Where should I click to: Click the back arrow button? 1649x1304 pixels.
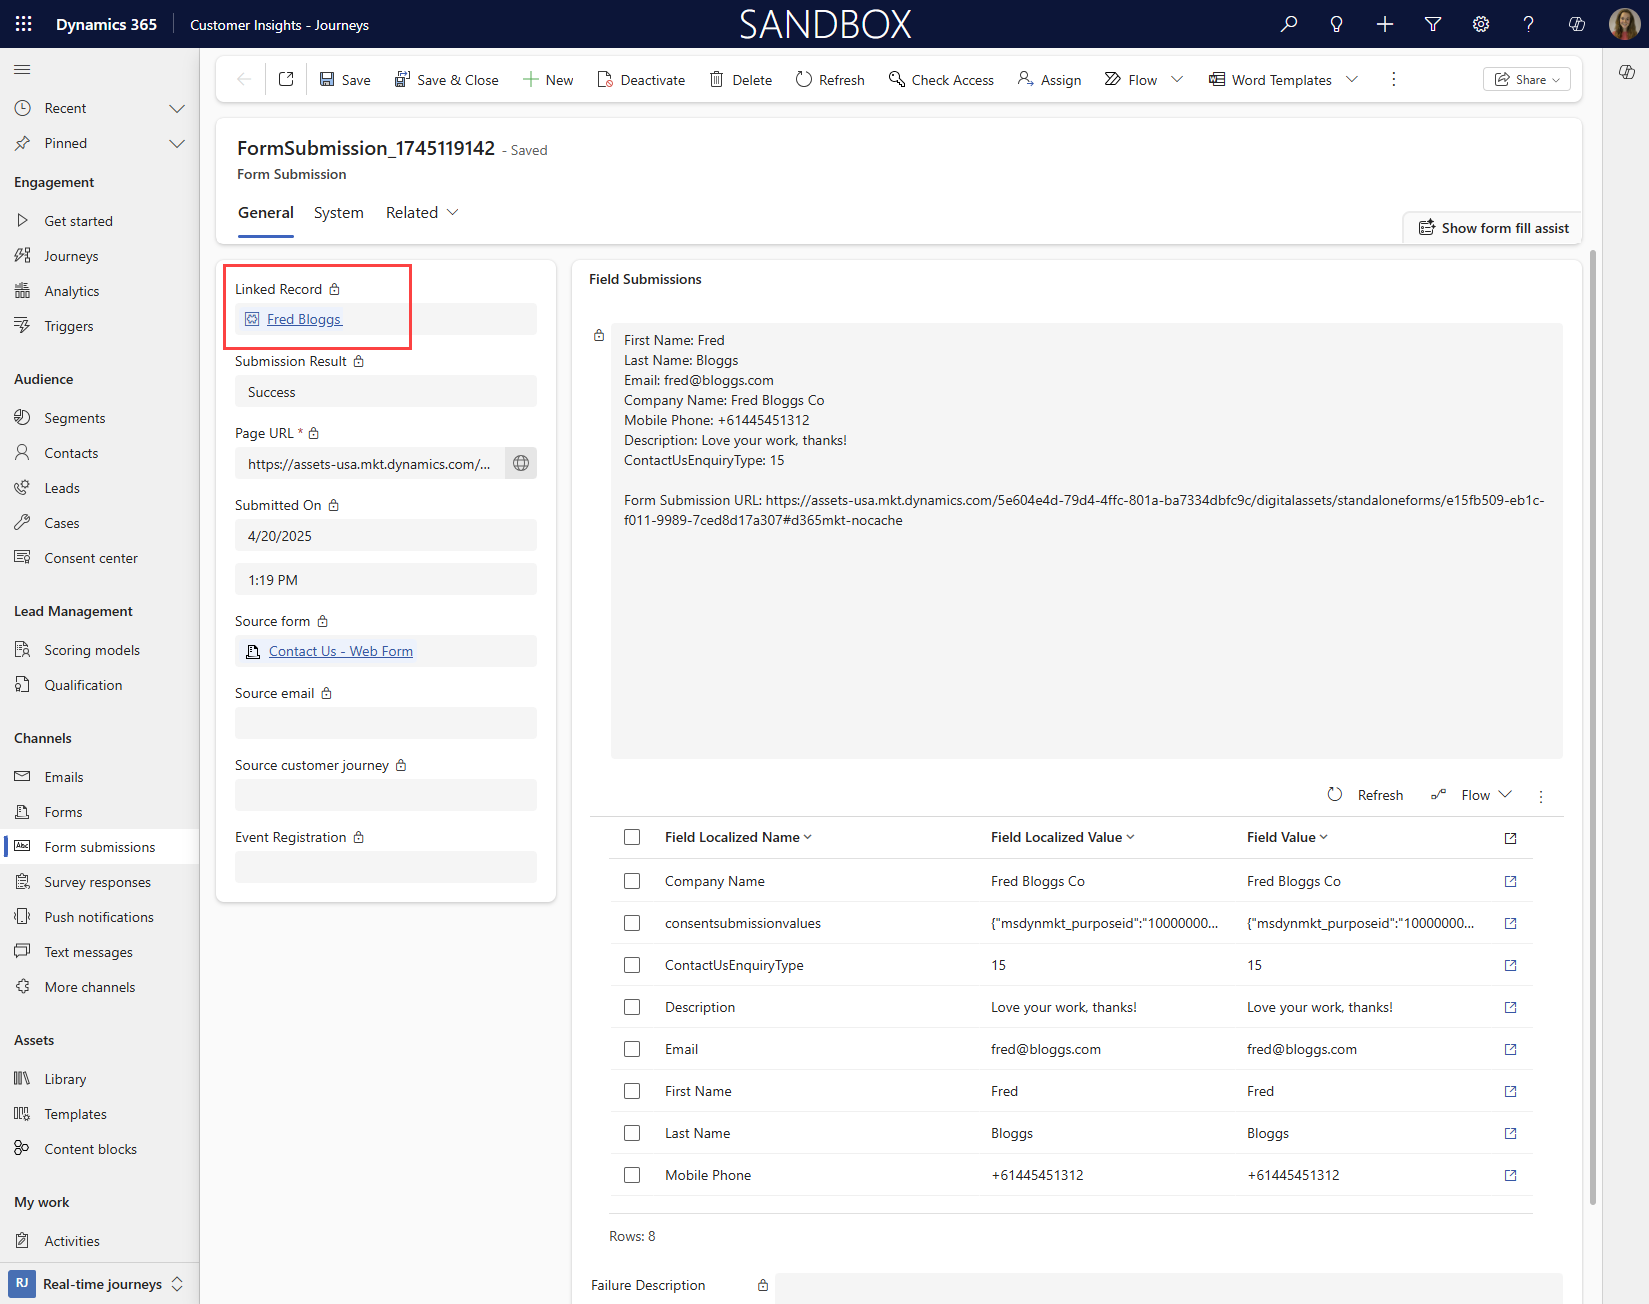click(x=243, y=79)
